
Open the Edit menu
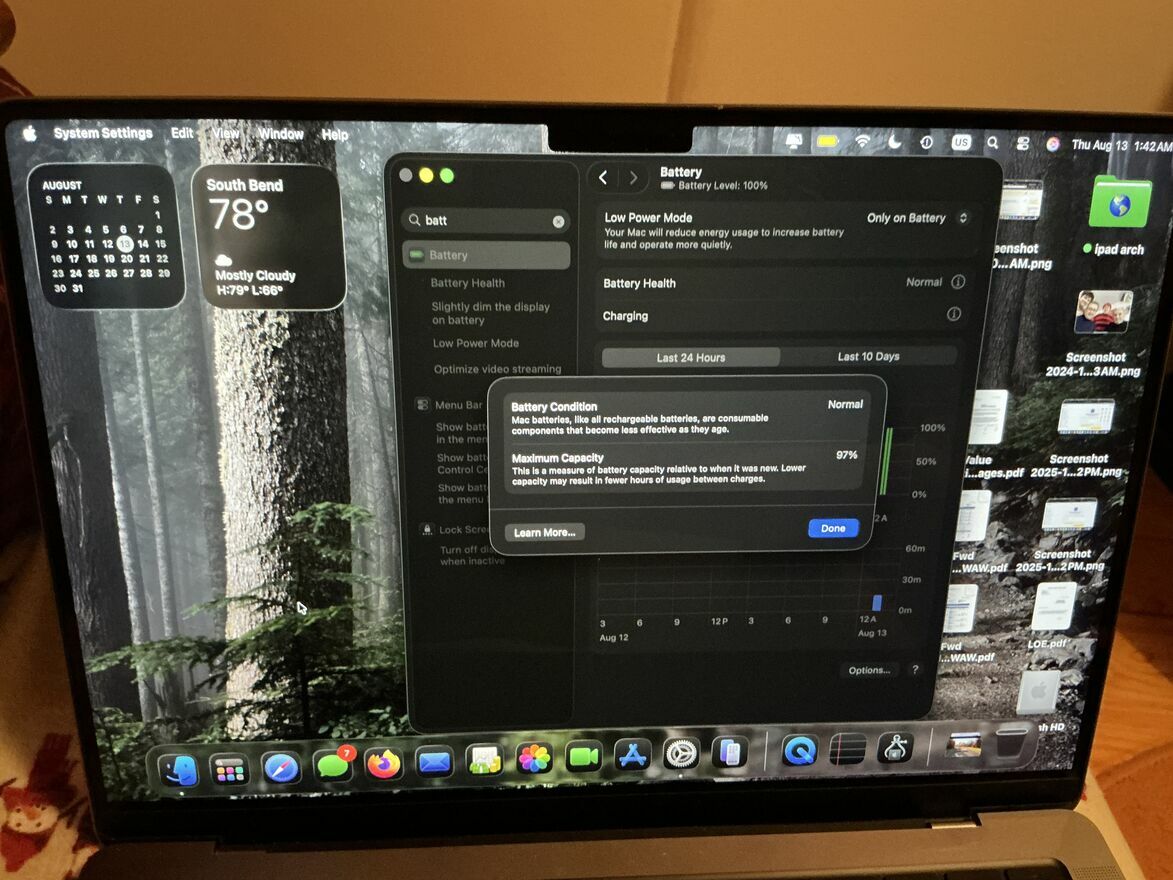[182, 133]
